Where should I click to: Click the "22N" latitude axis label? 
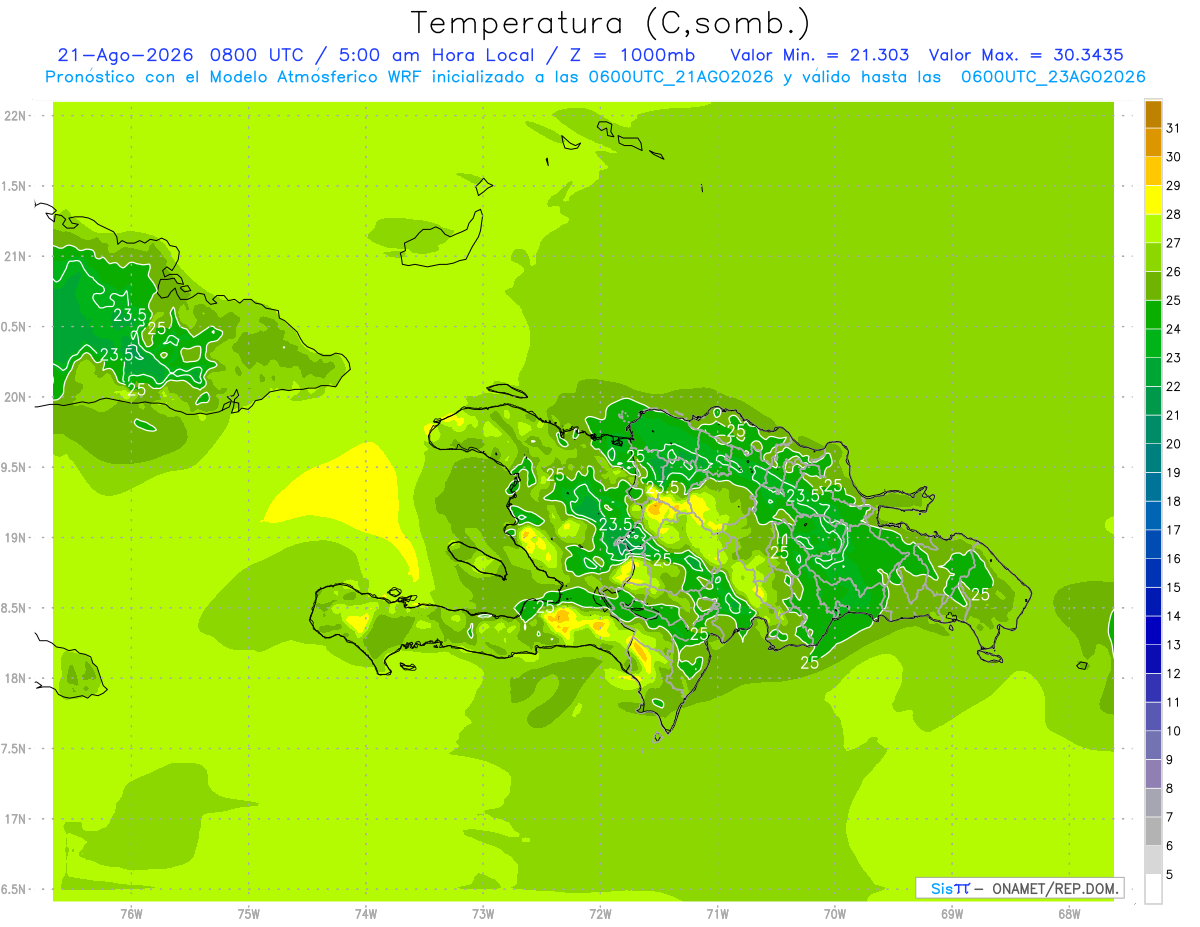click(15, 116)
